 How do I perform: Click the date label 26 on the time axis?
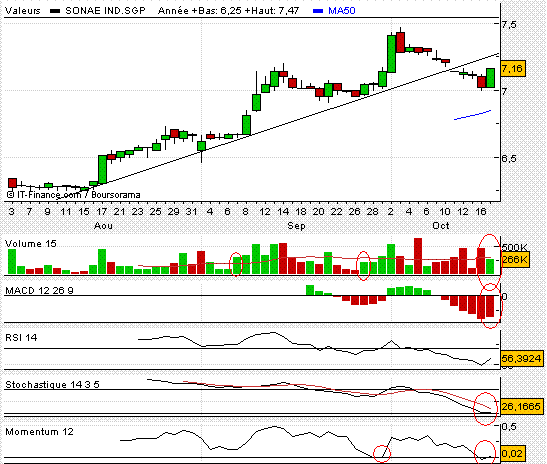click(354, 211)
